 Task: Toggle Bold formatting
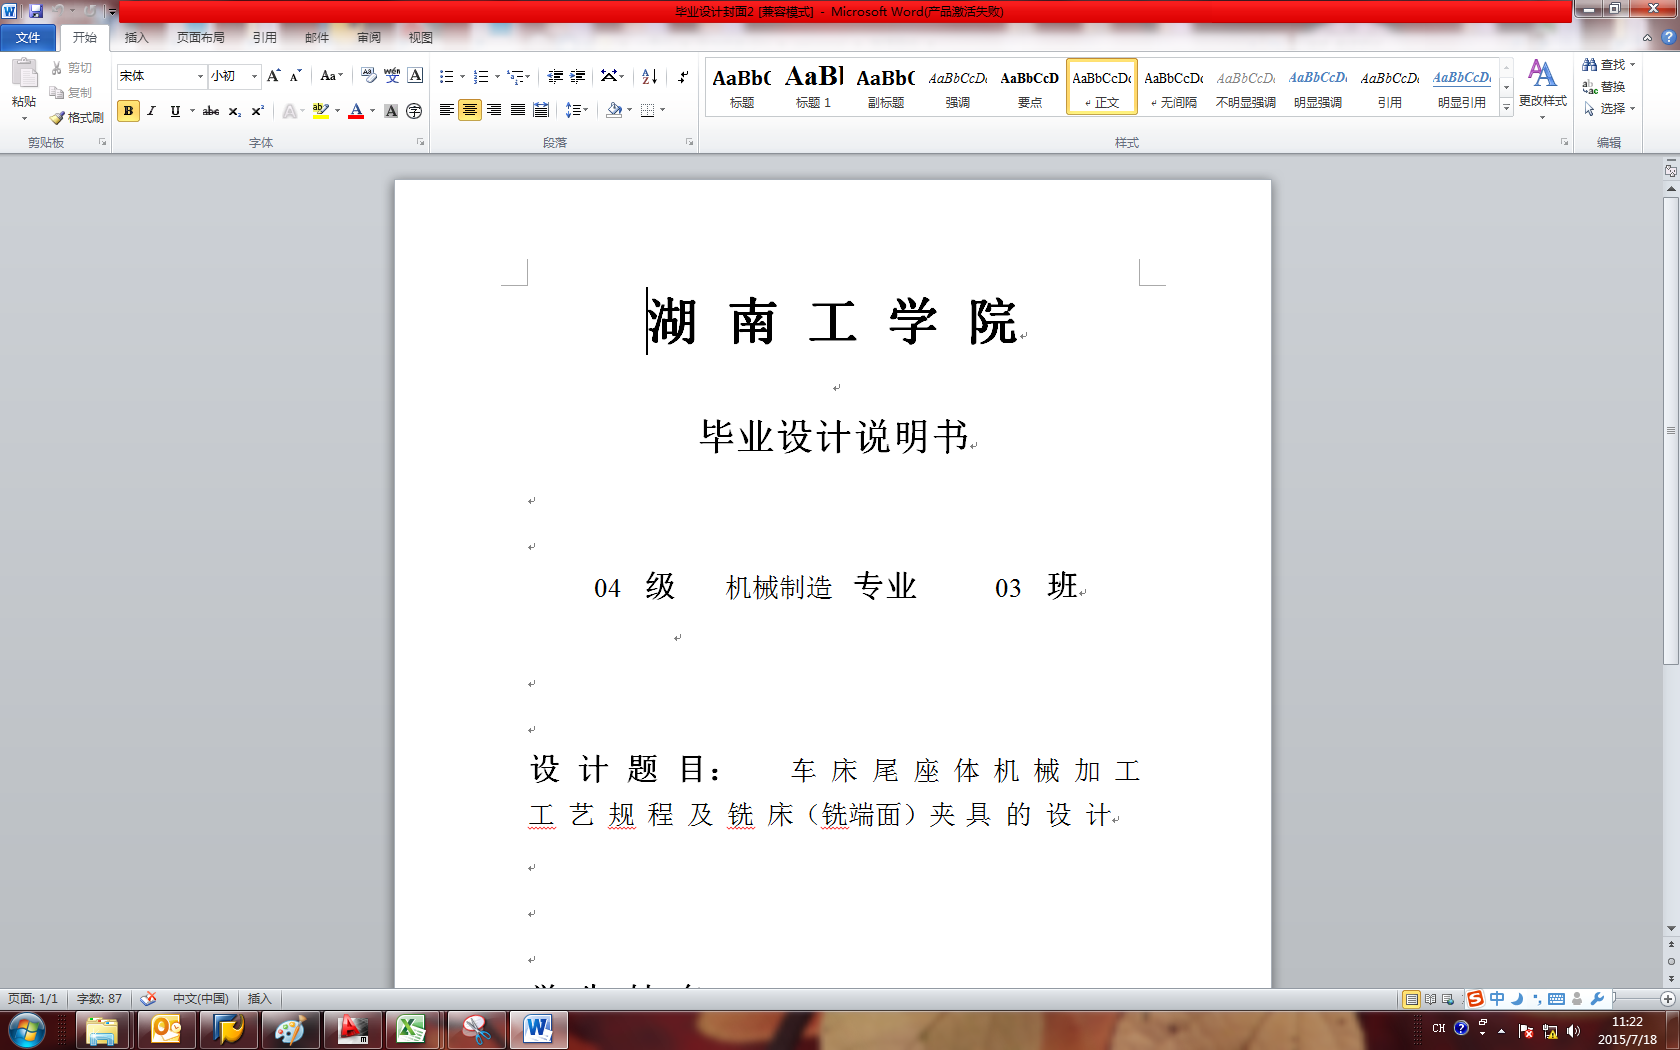coord(128,111)
